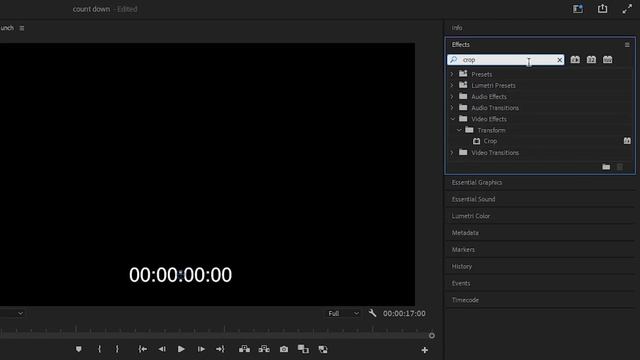Open the Markers panel
Screen dimensions: 640x360
[463, 249]
